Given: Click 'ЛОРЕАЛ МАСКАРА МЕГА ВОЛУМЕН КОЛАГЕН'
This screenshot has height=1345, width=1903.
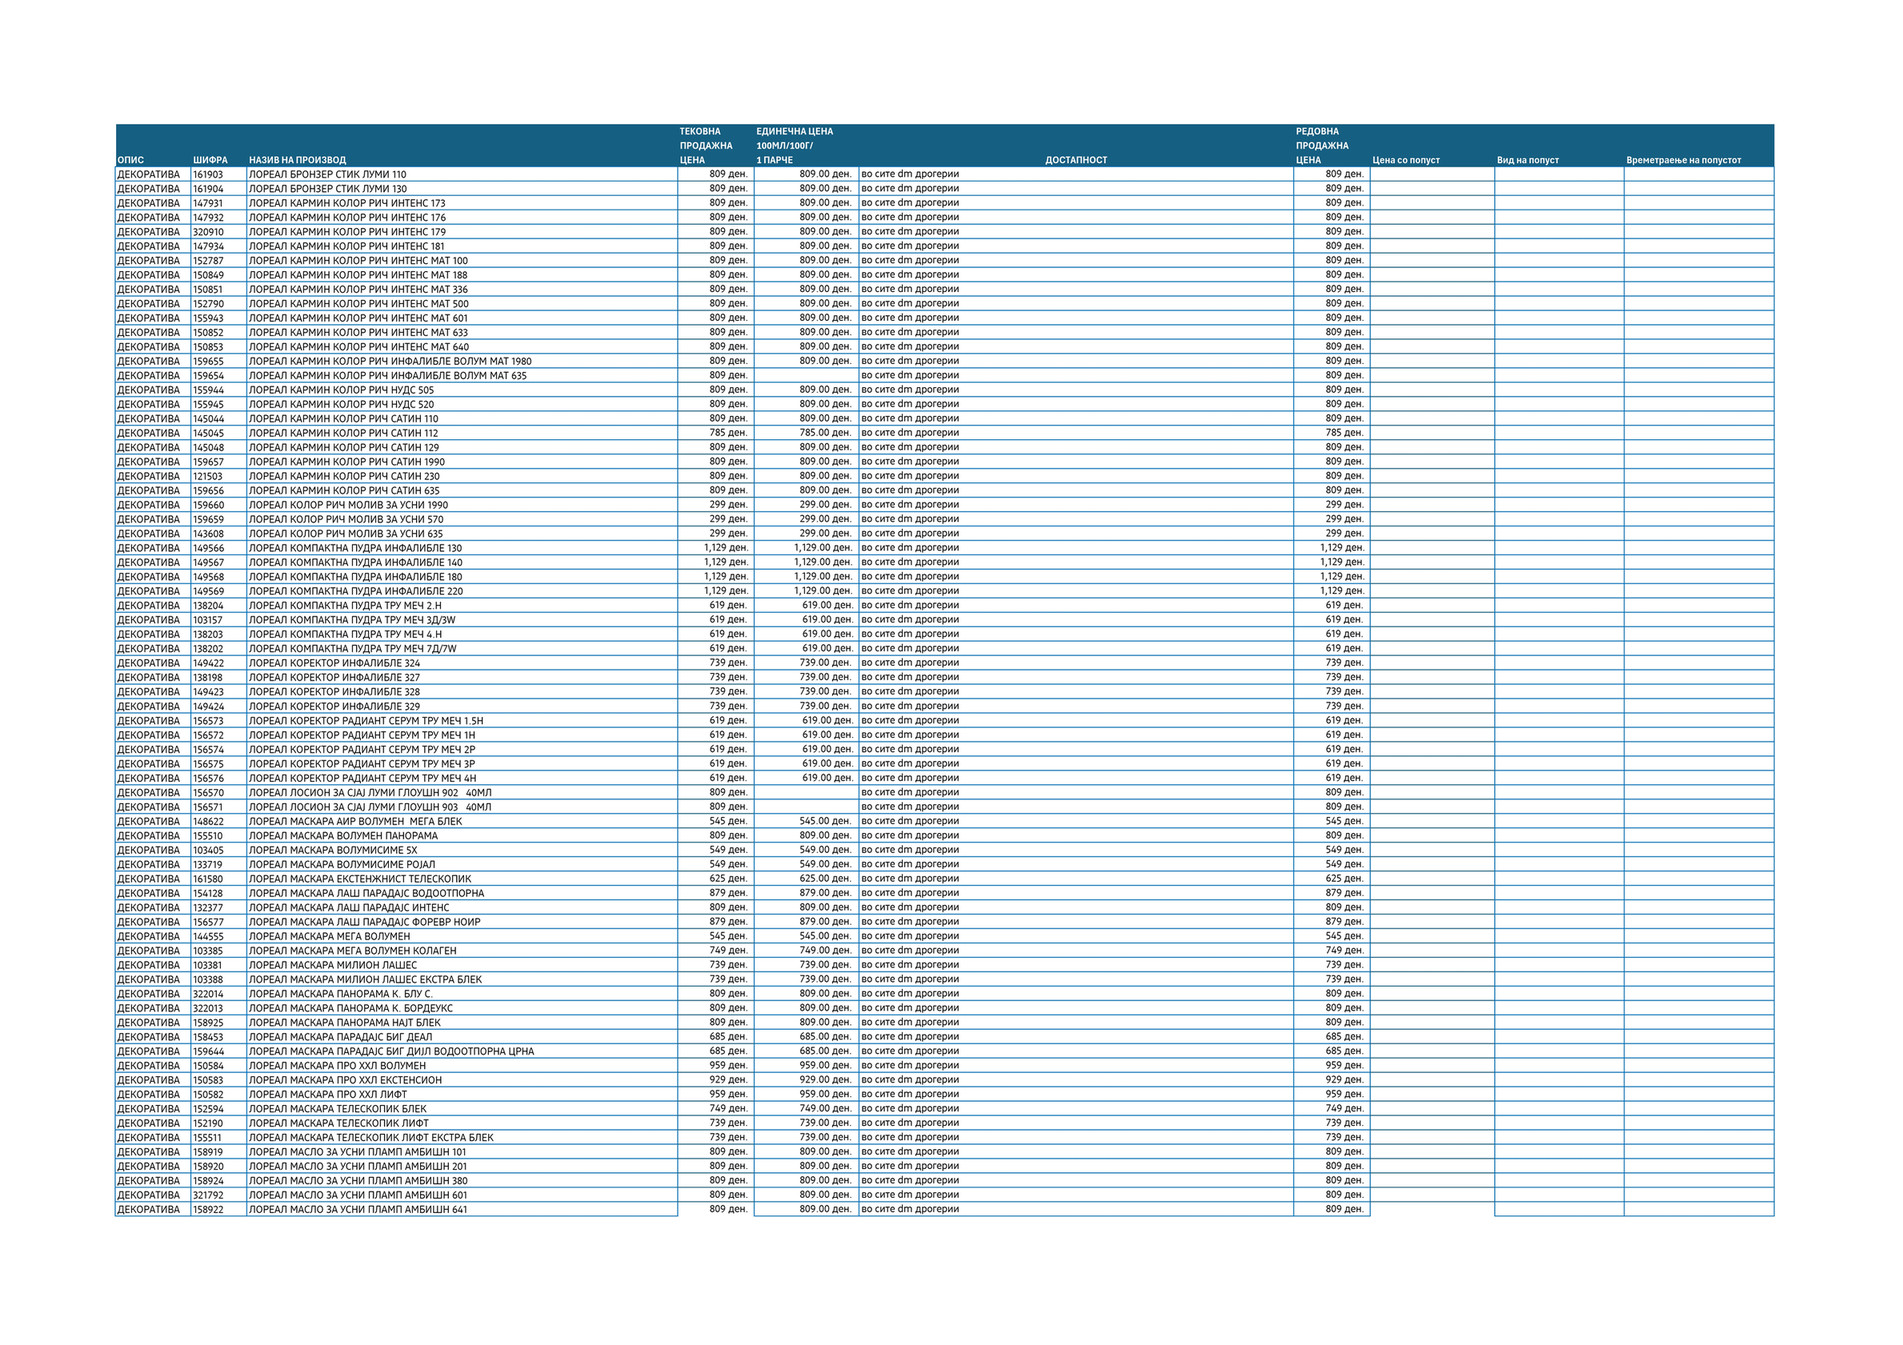Looking at the screenshot, I should pyautogui.click(x=352, y=951).
